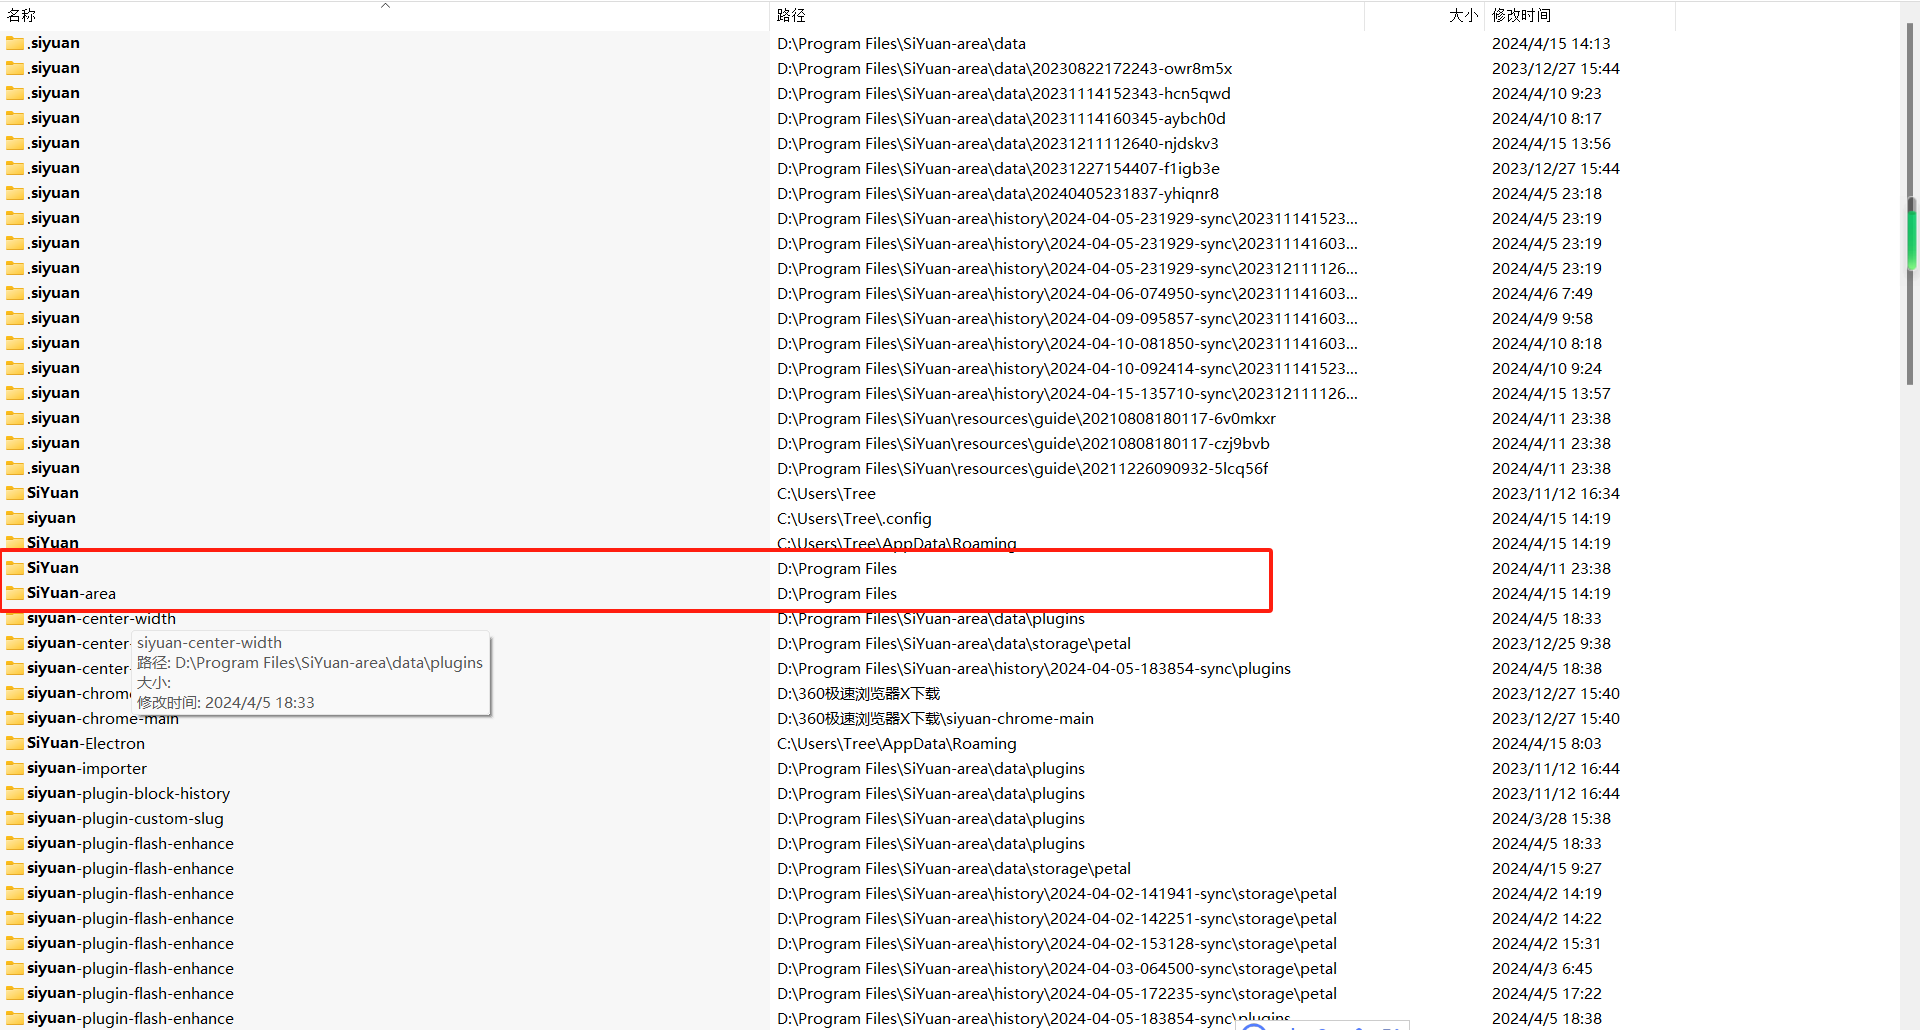1920x1030 pixels.
Task: Click the siyuan-importer folder icon
Action: [15, 769]
